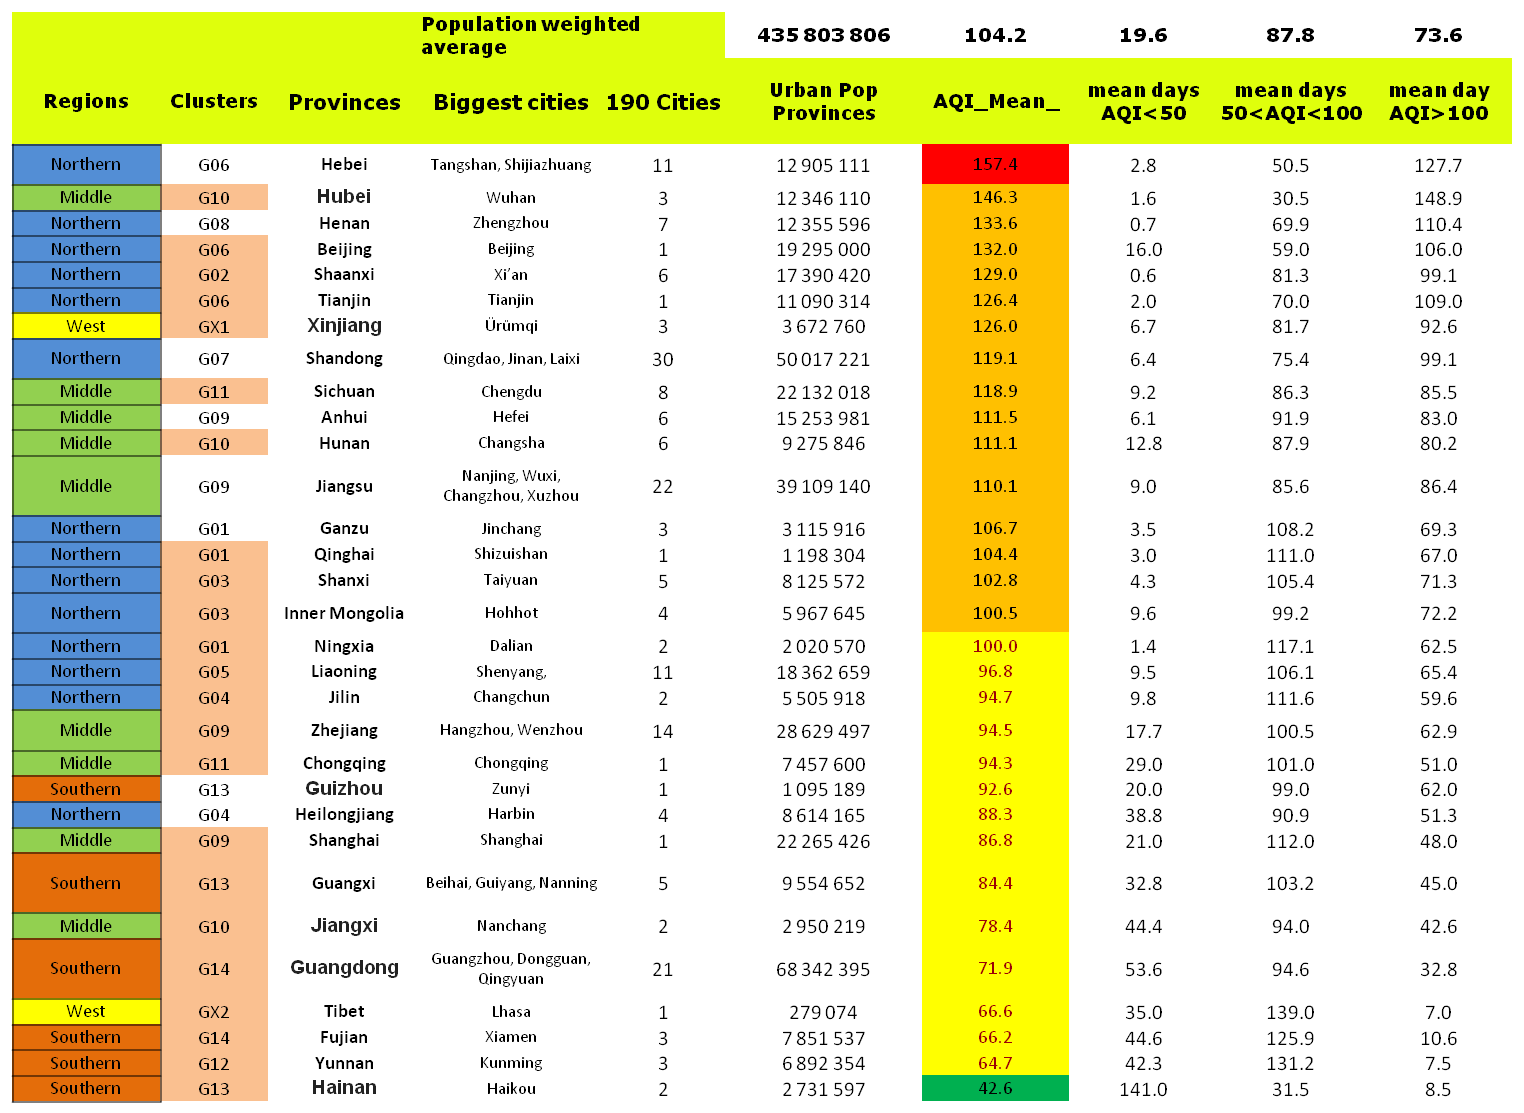
Task: Click the Regions column header
Action: [x=86, y=101]
